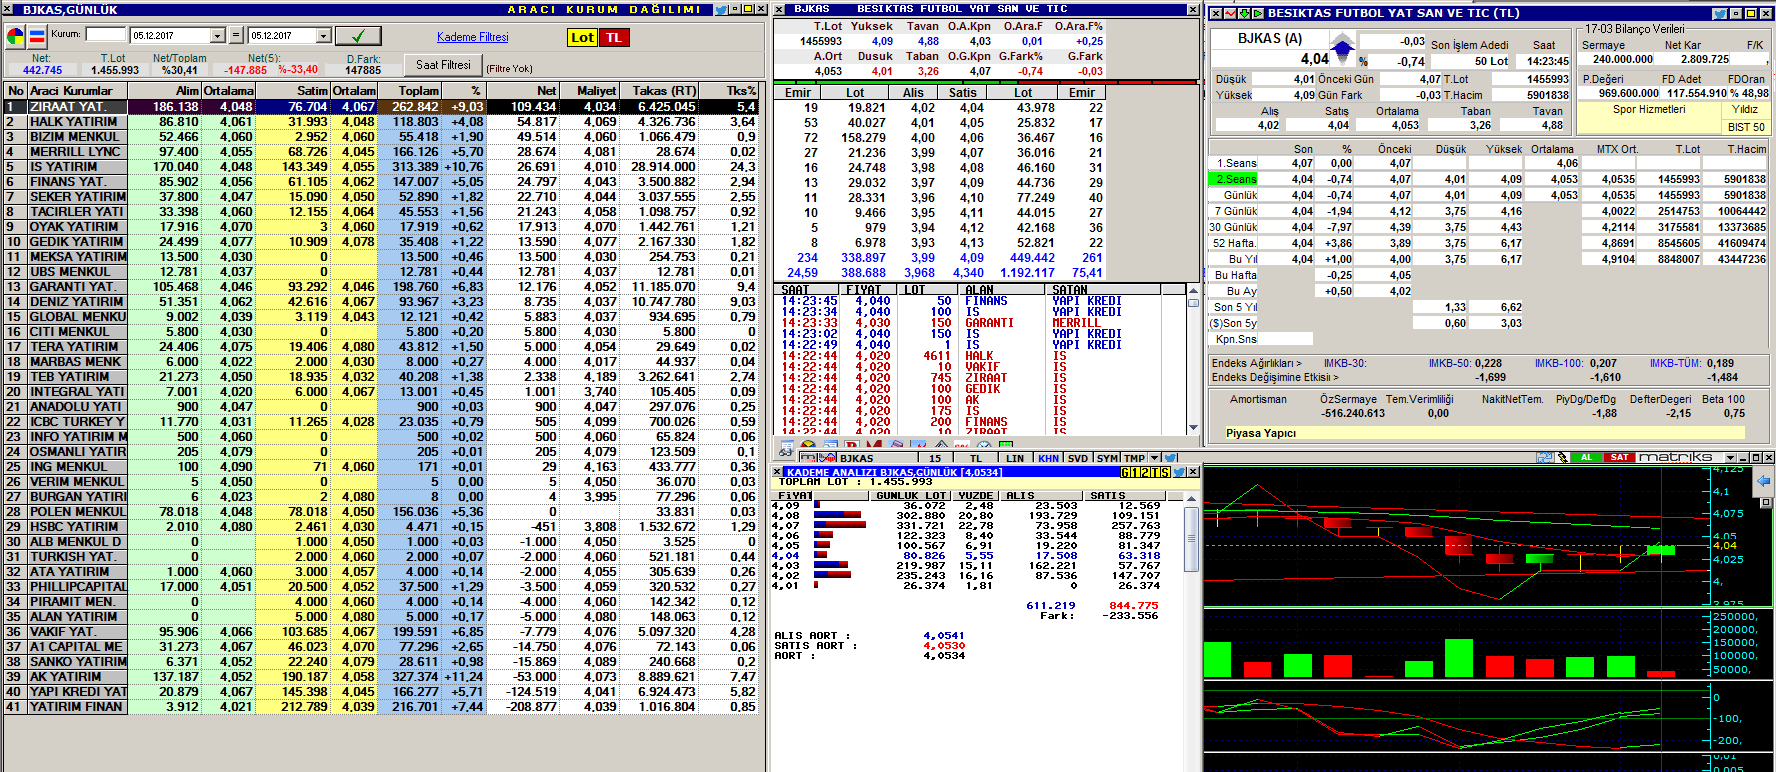The height and width of the screenshot is (772, 1776).
Task: Open the end date dropdown 05.12.2017
Action: pos(323,36)
